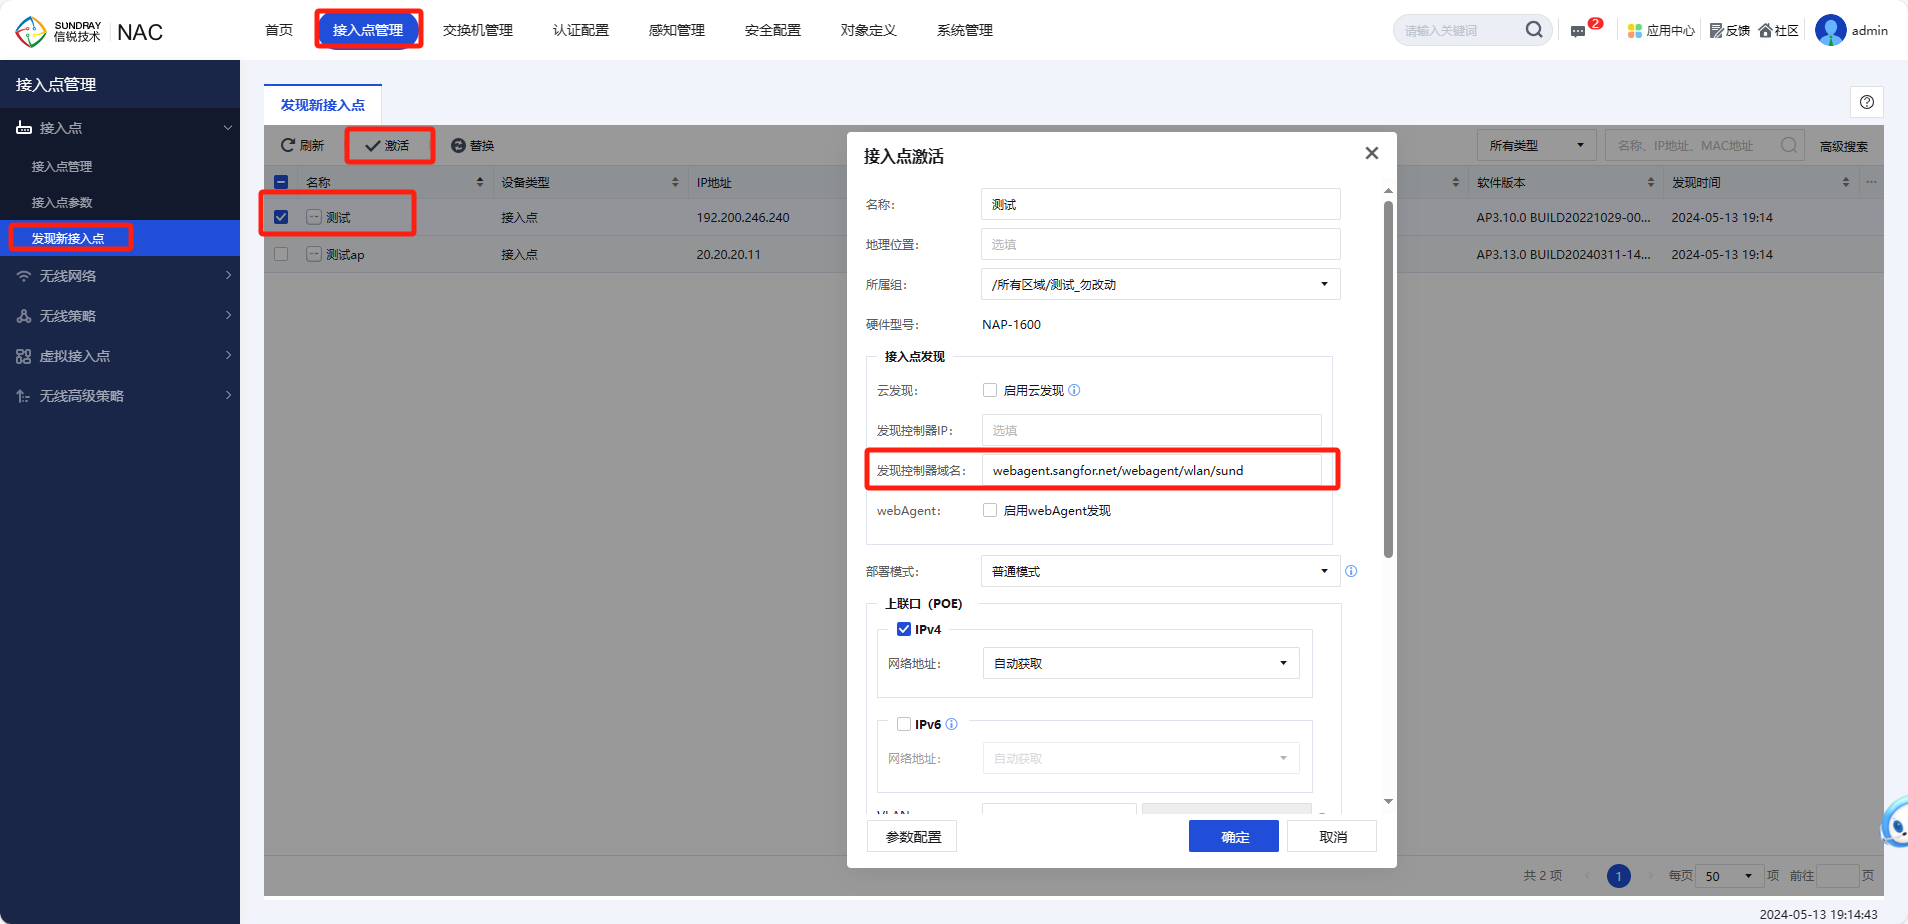Uncheck the 测试 row checkbox
Screen dimensions: 1908x924
(x=281, y=217)
